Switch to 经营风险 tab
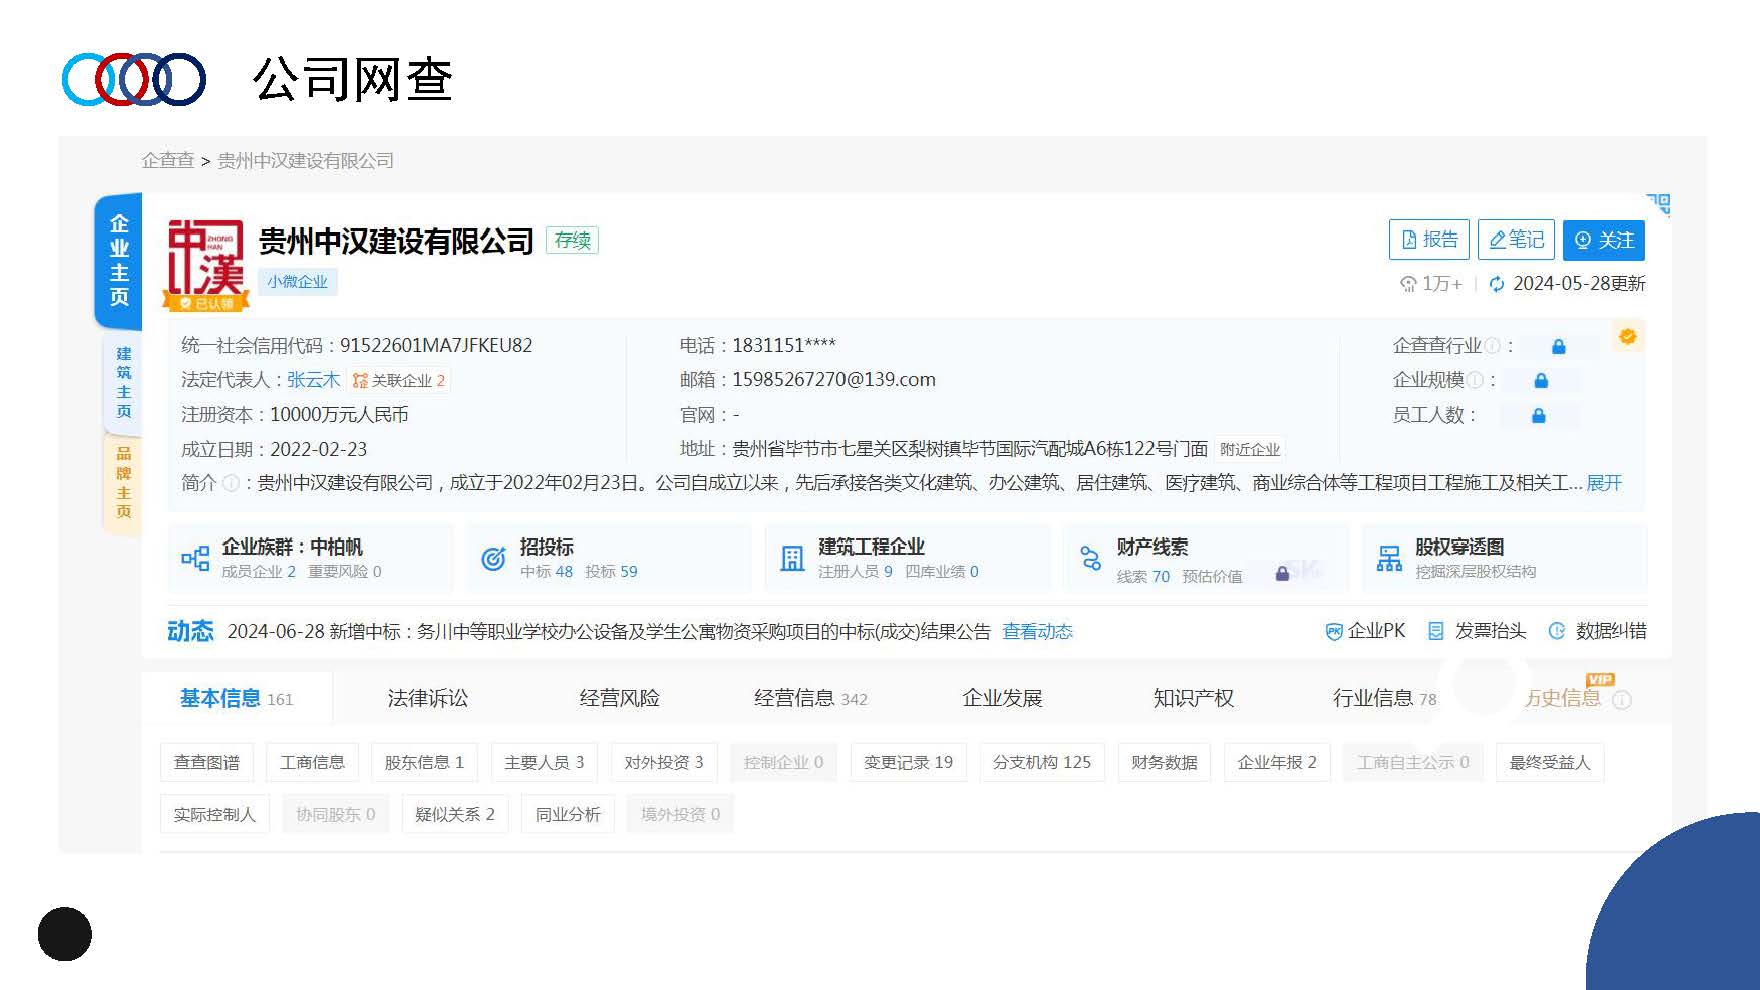 click(619, 698)
